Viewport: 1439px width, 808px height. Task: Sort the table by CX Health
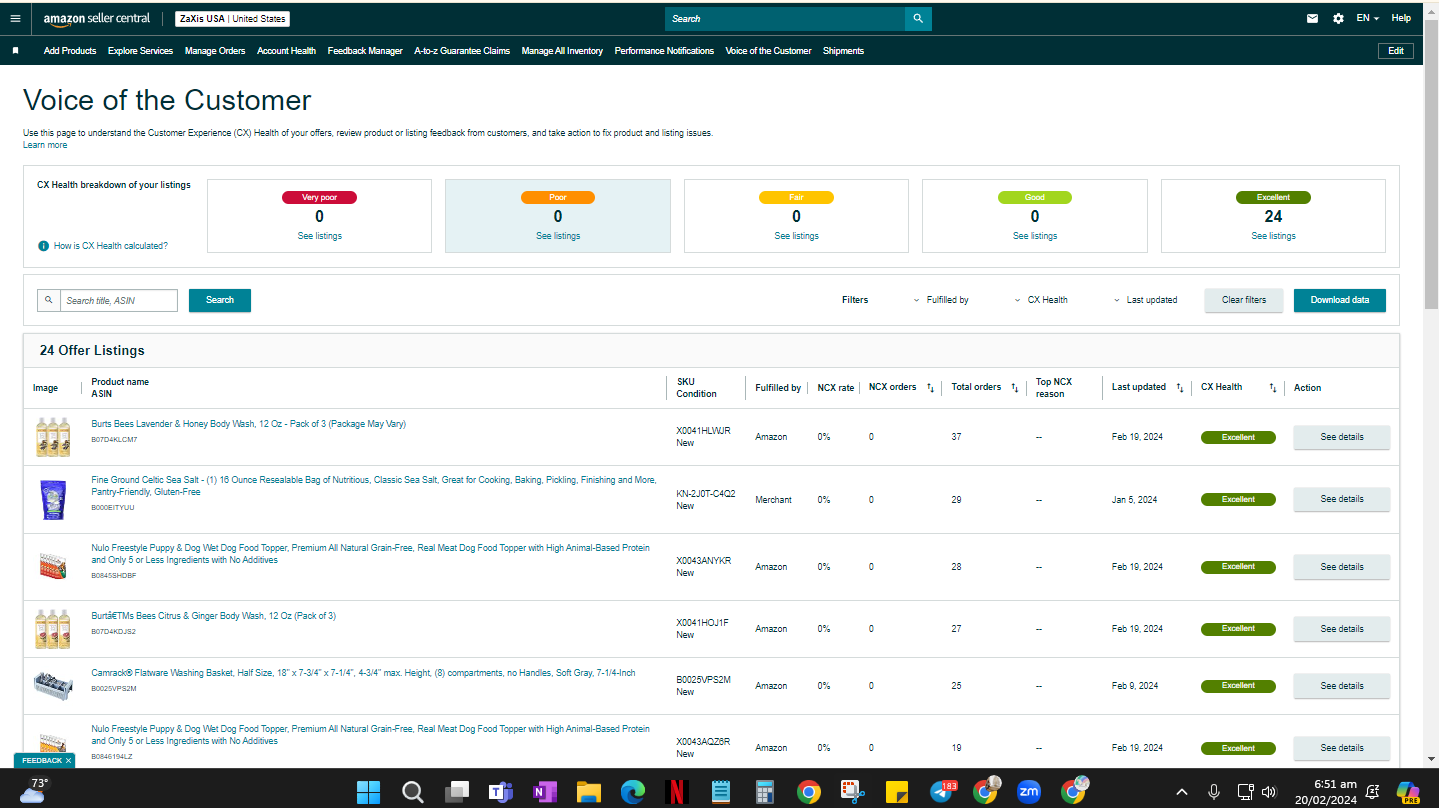pyautogui.click(x=1273, y=387)
